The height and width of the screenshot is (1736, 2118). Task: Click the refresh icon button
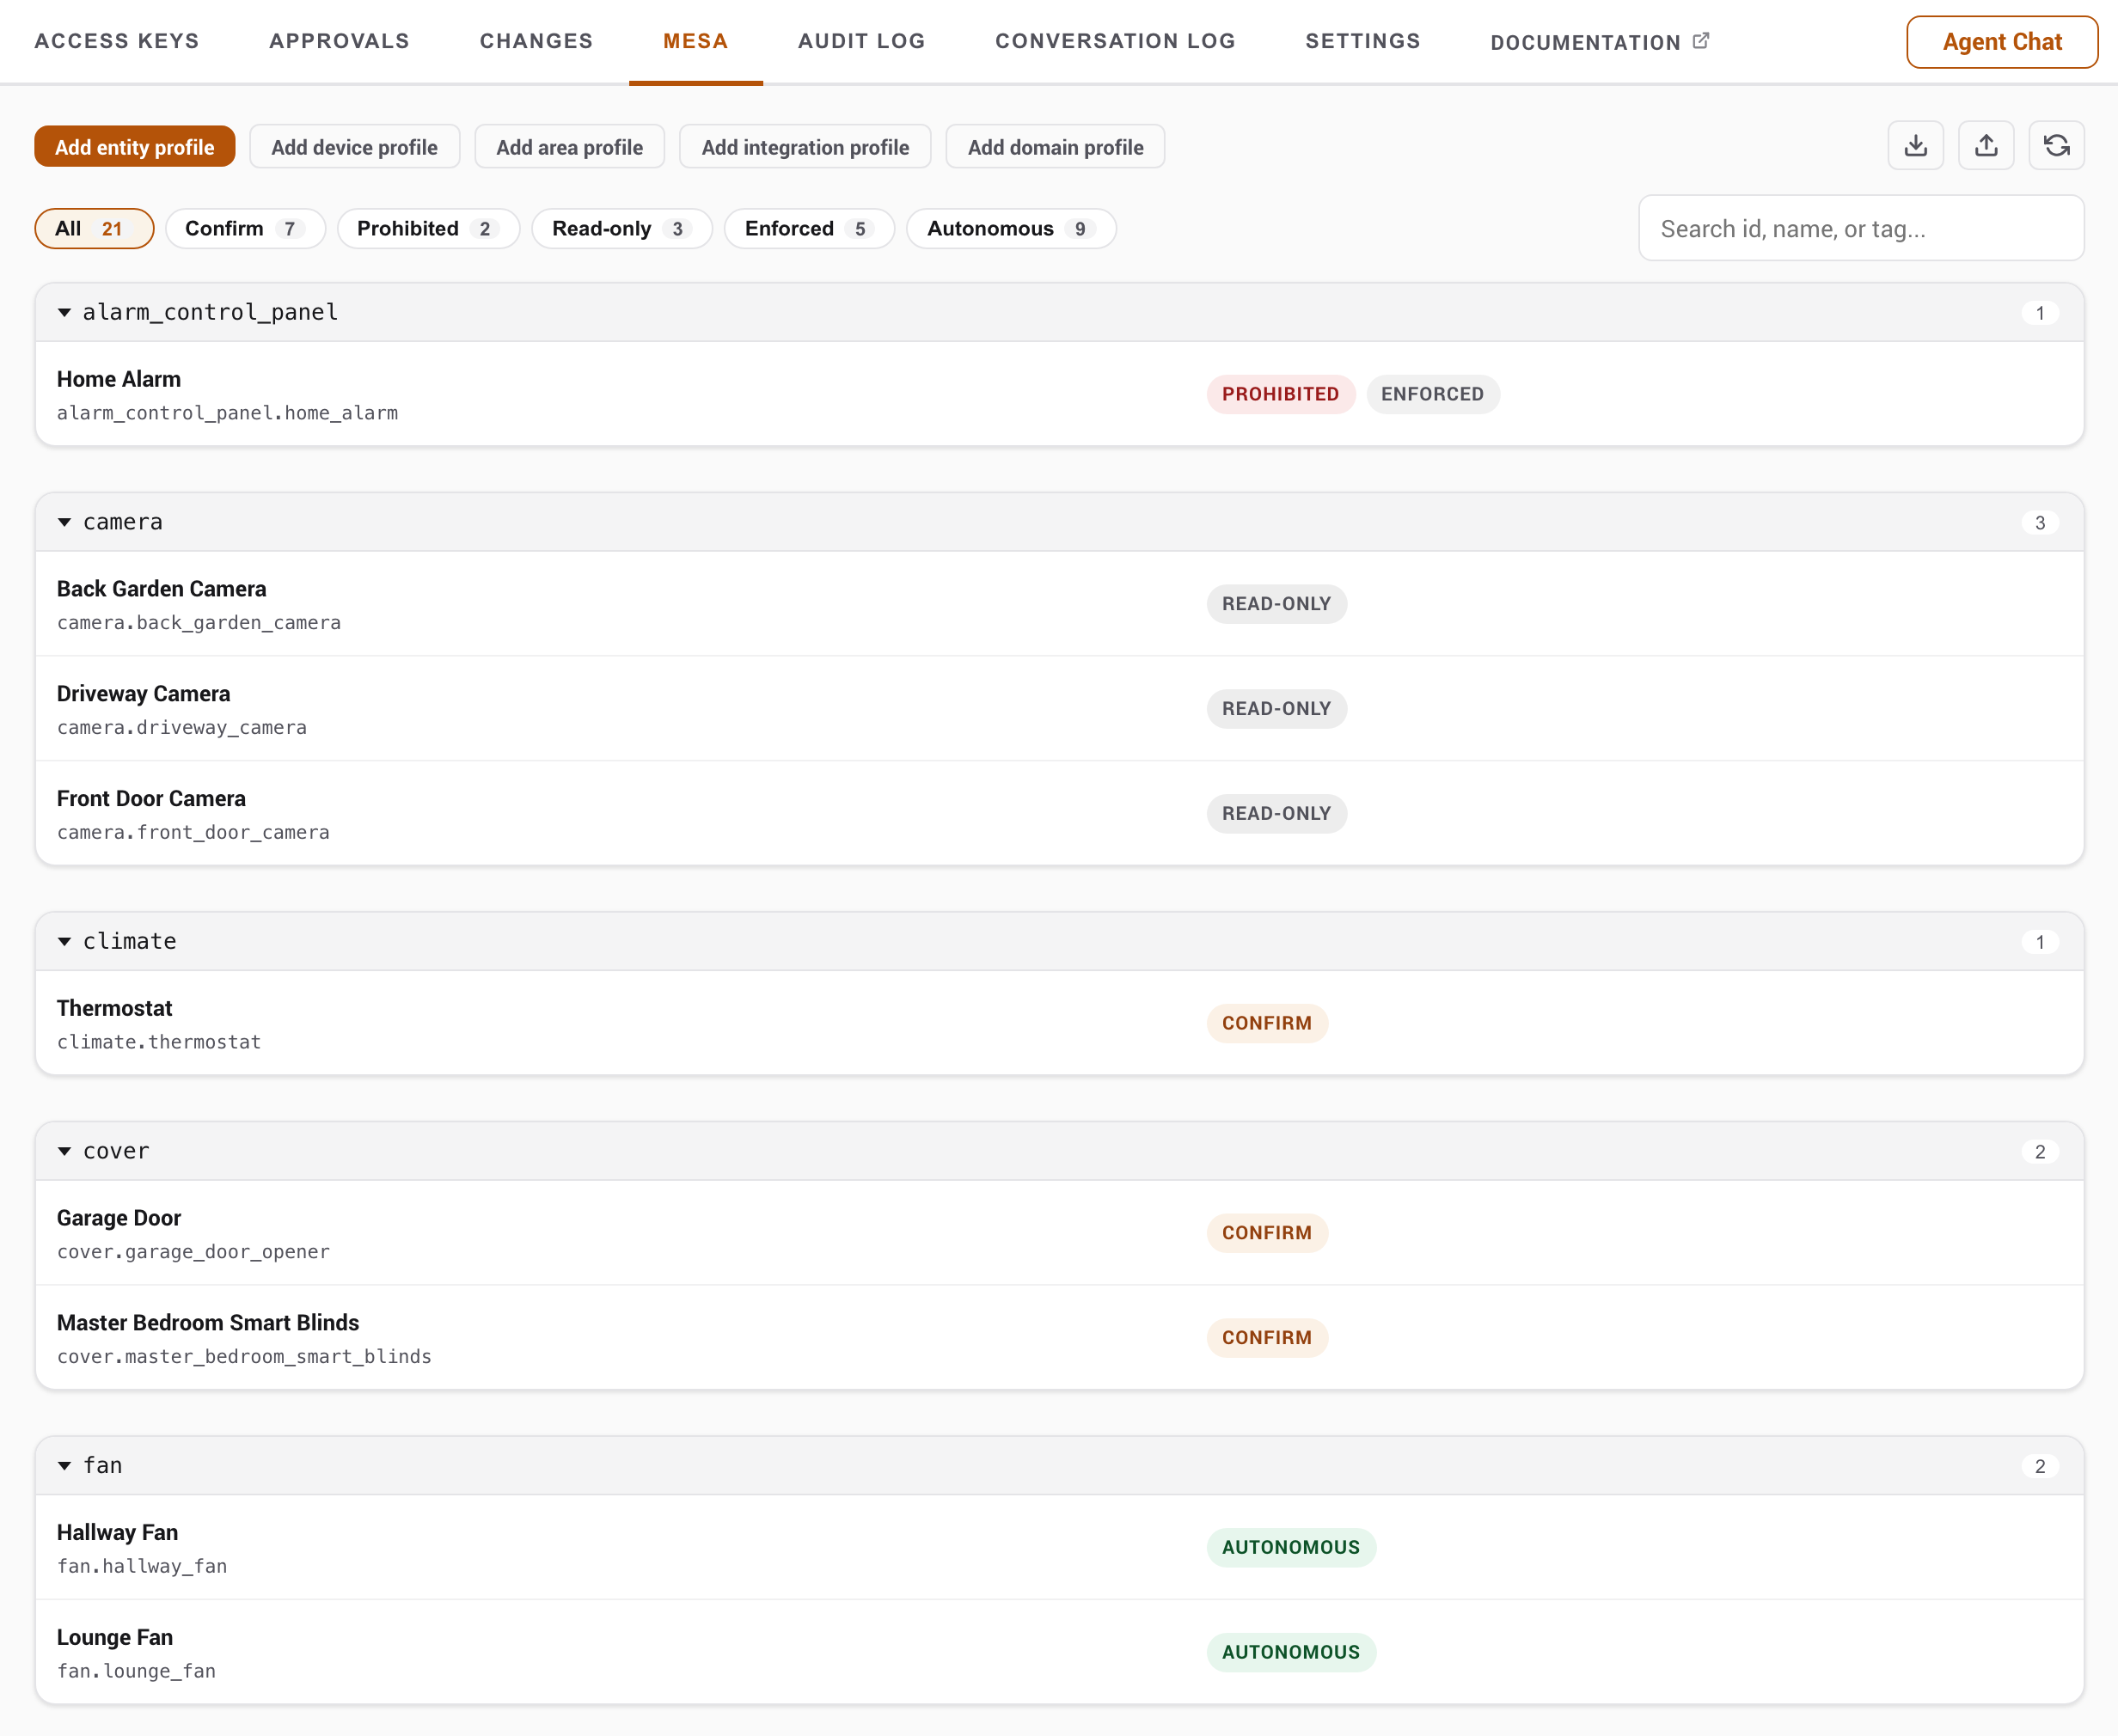coord(2056,146)
